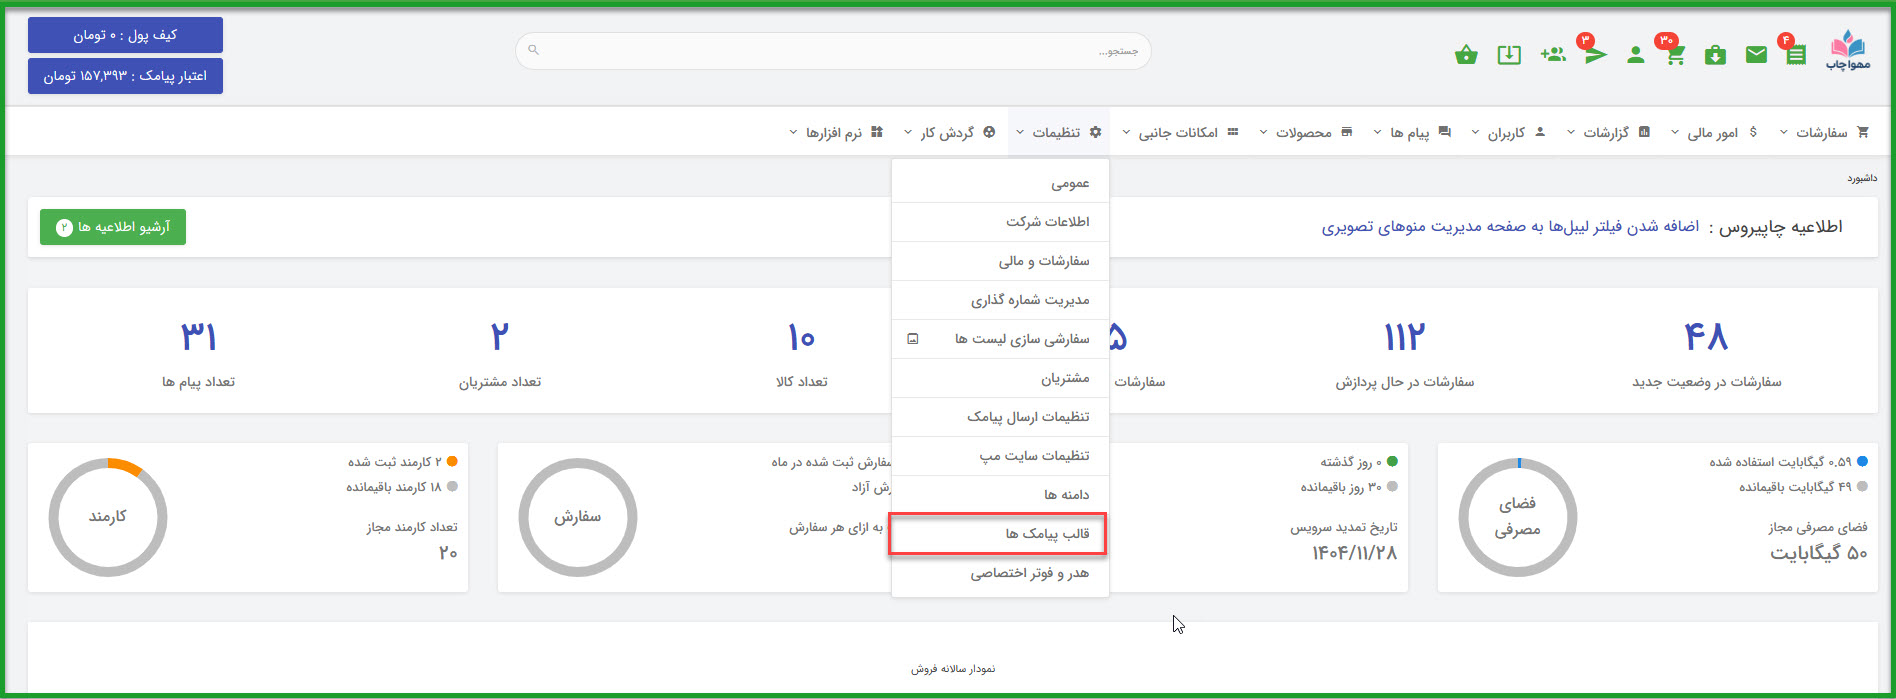
Task: Click the add users group icon
Action: tap(1553, 55)
